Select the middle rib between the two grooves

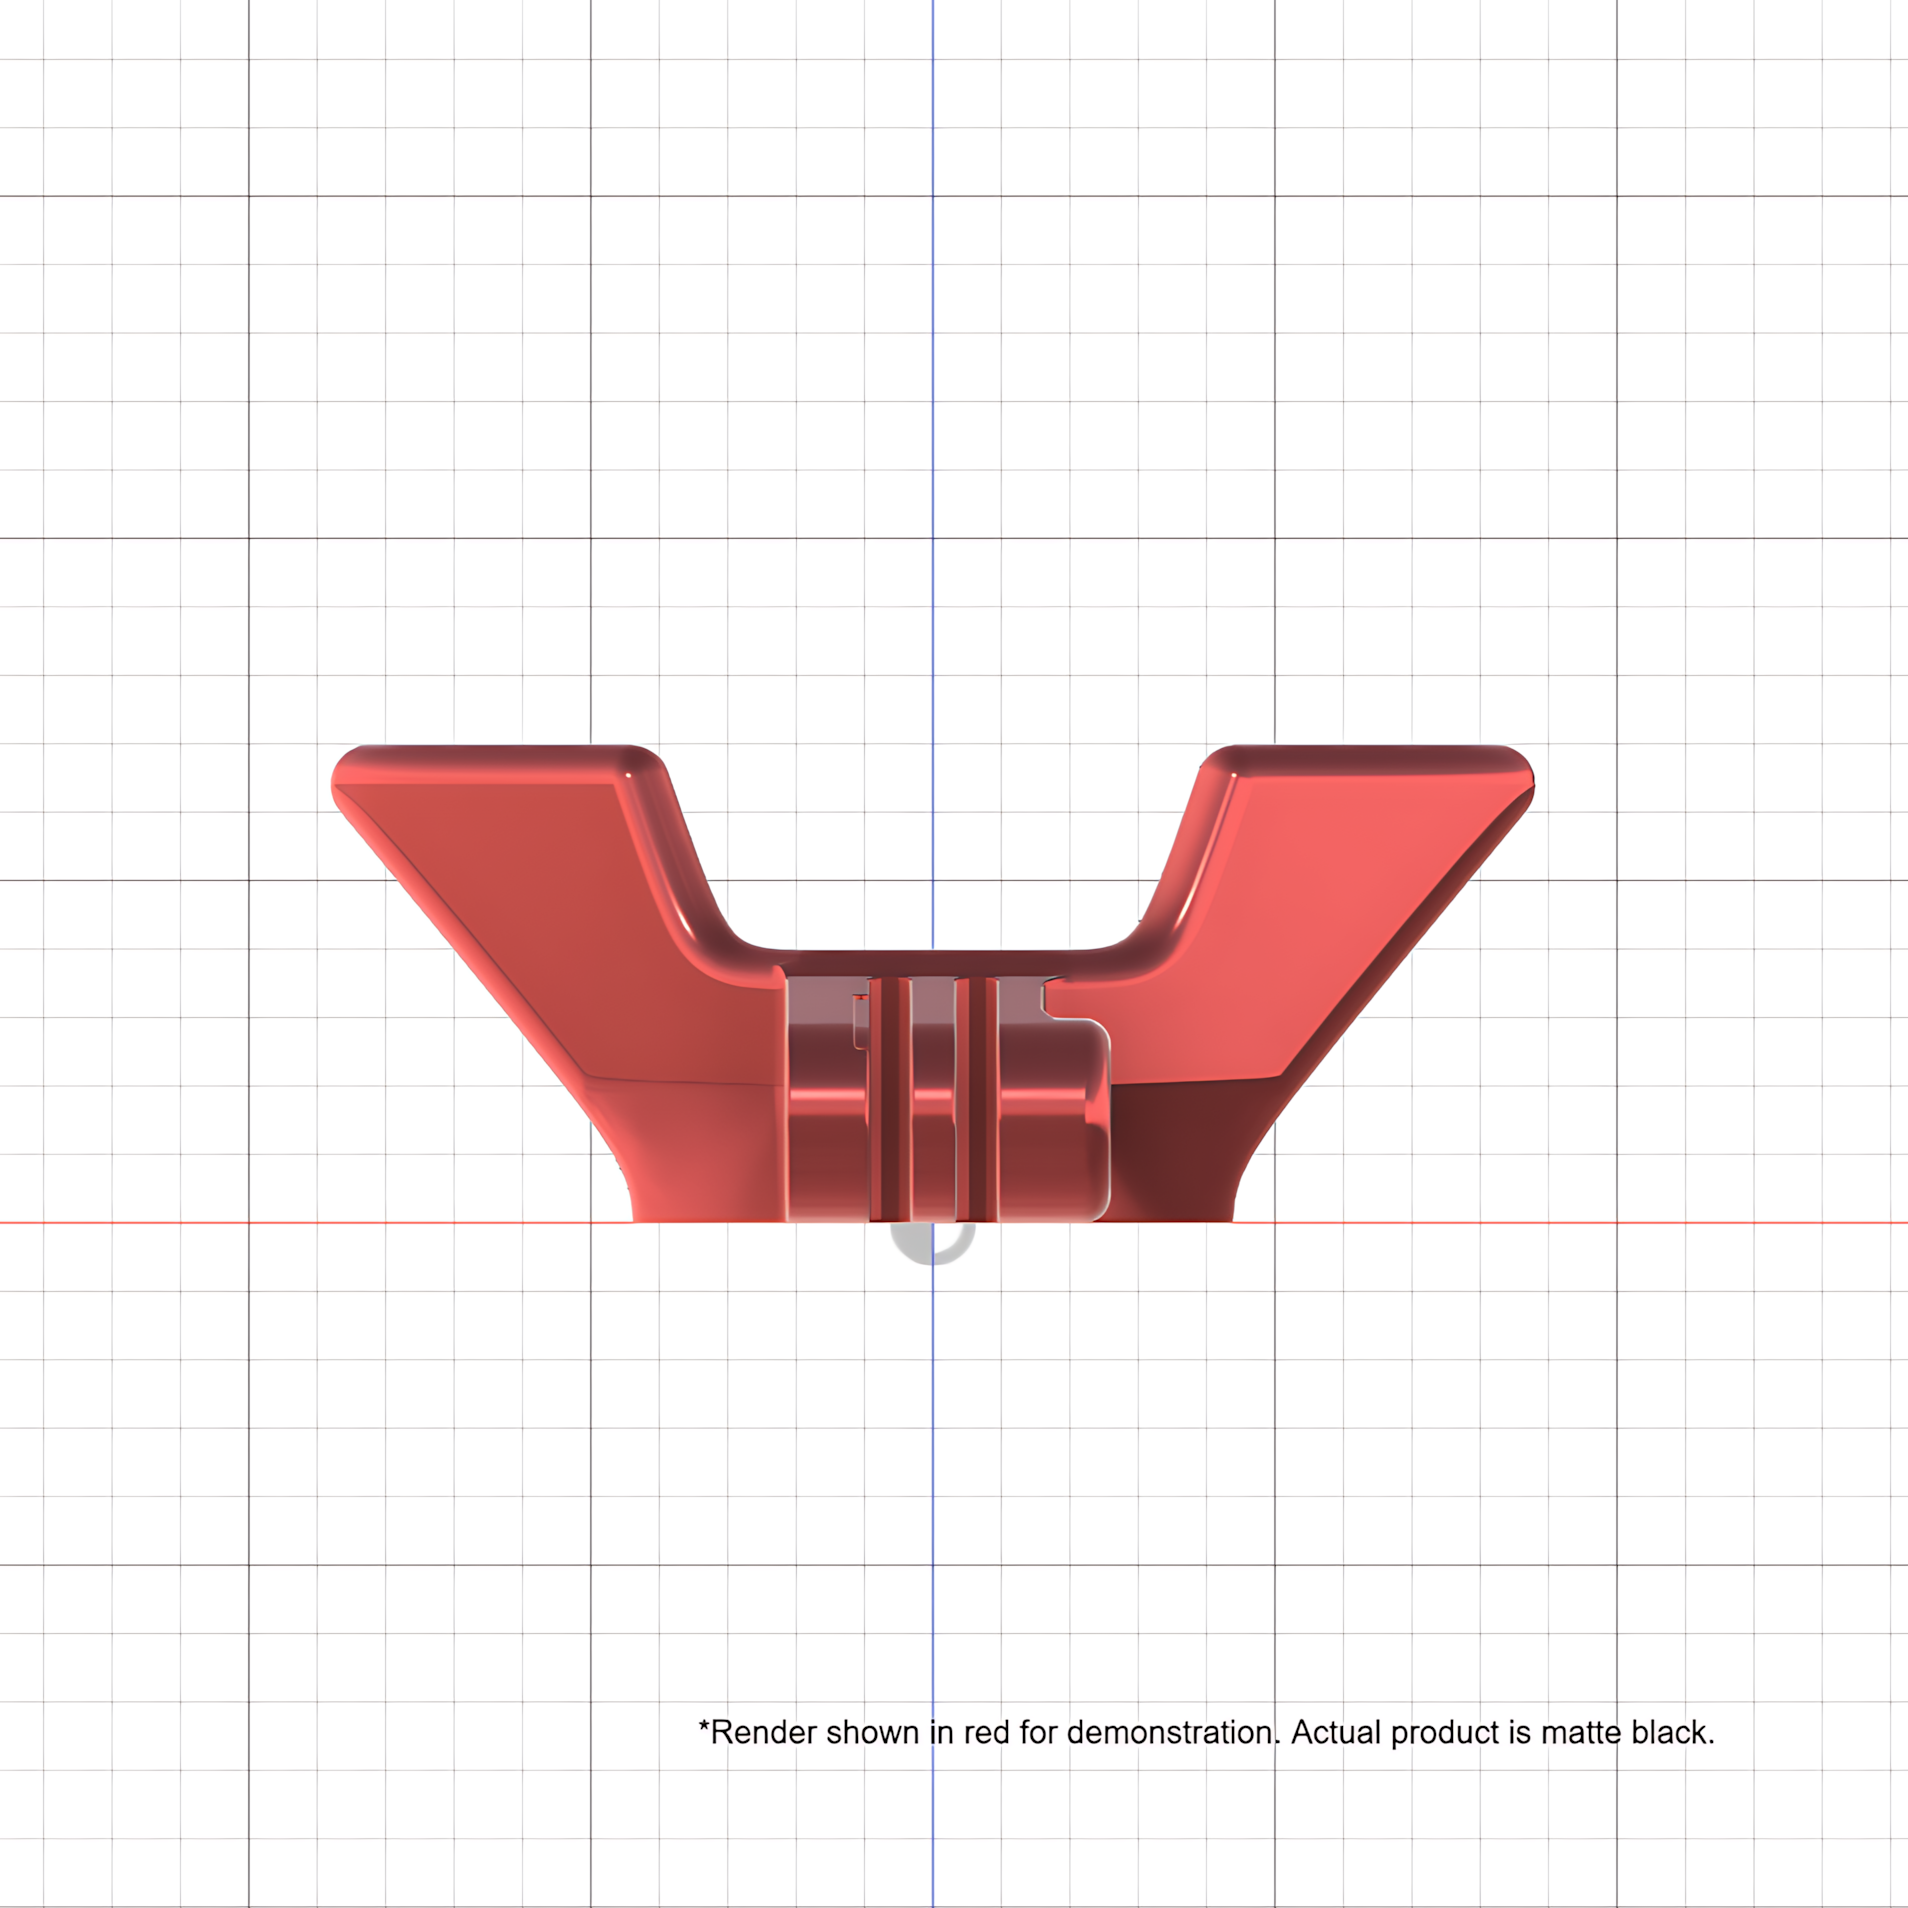(x=933, y=1098)
